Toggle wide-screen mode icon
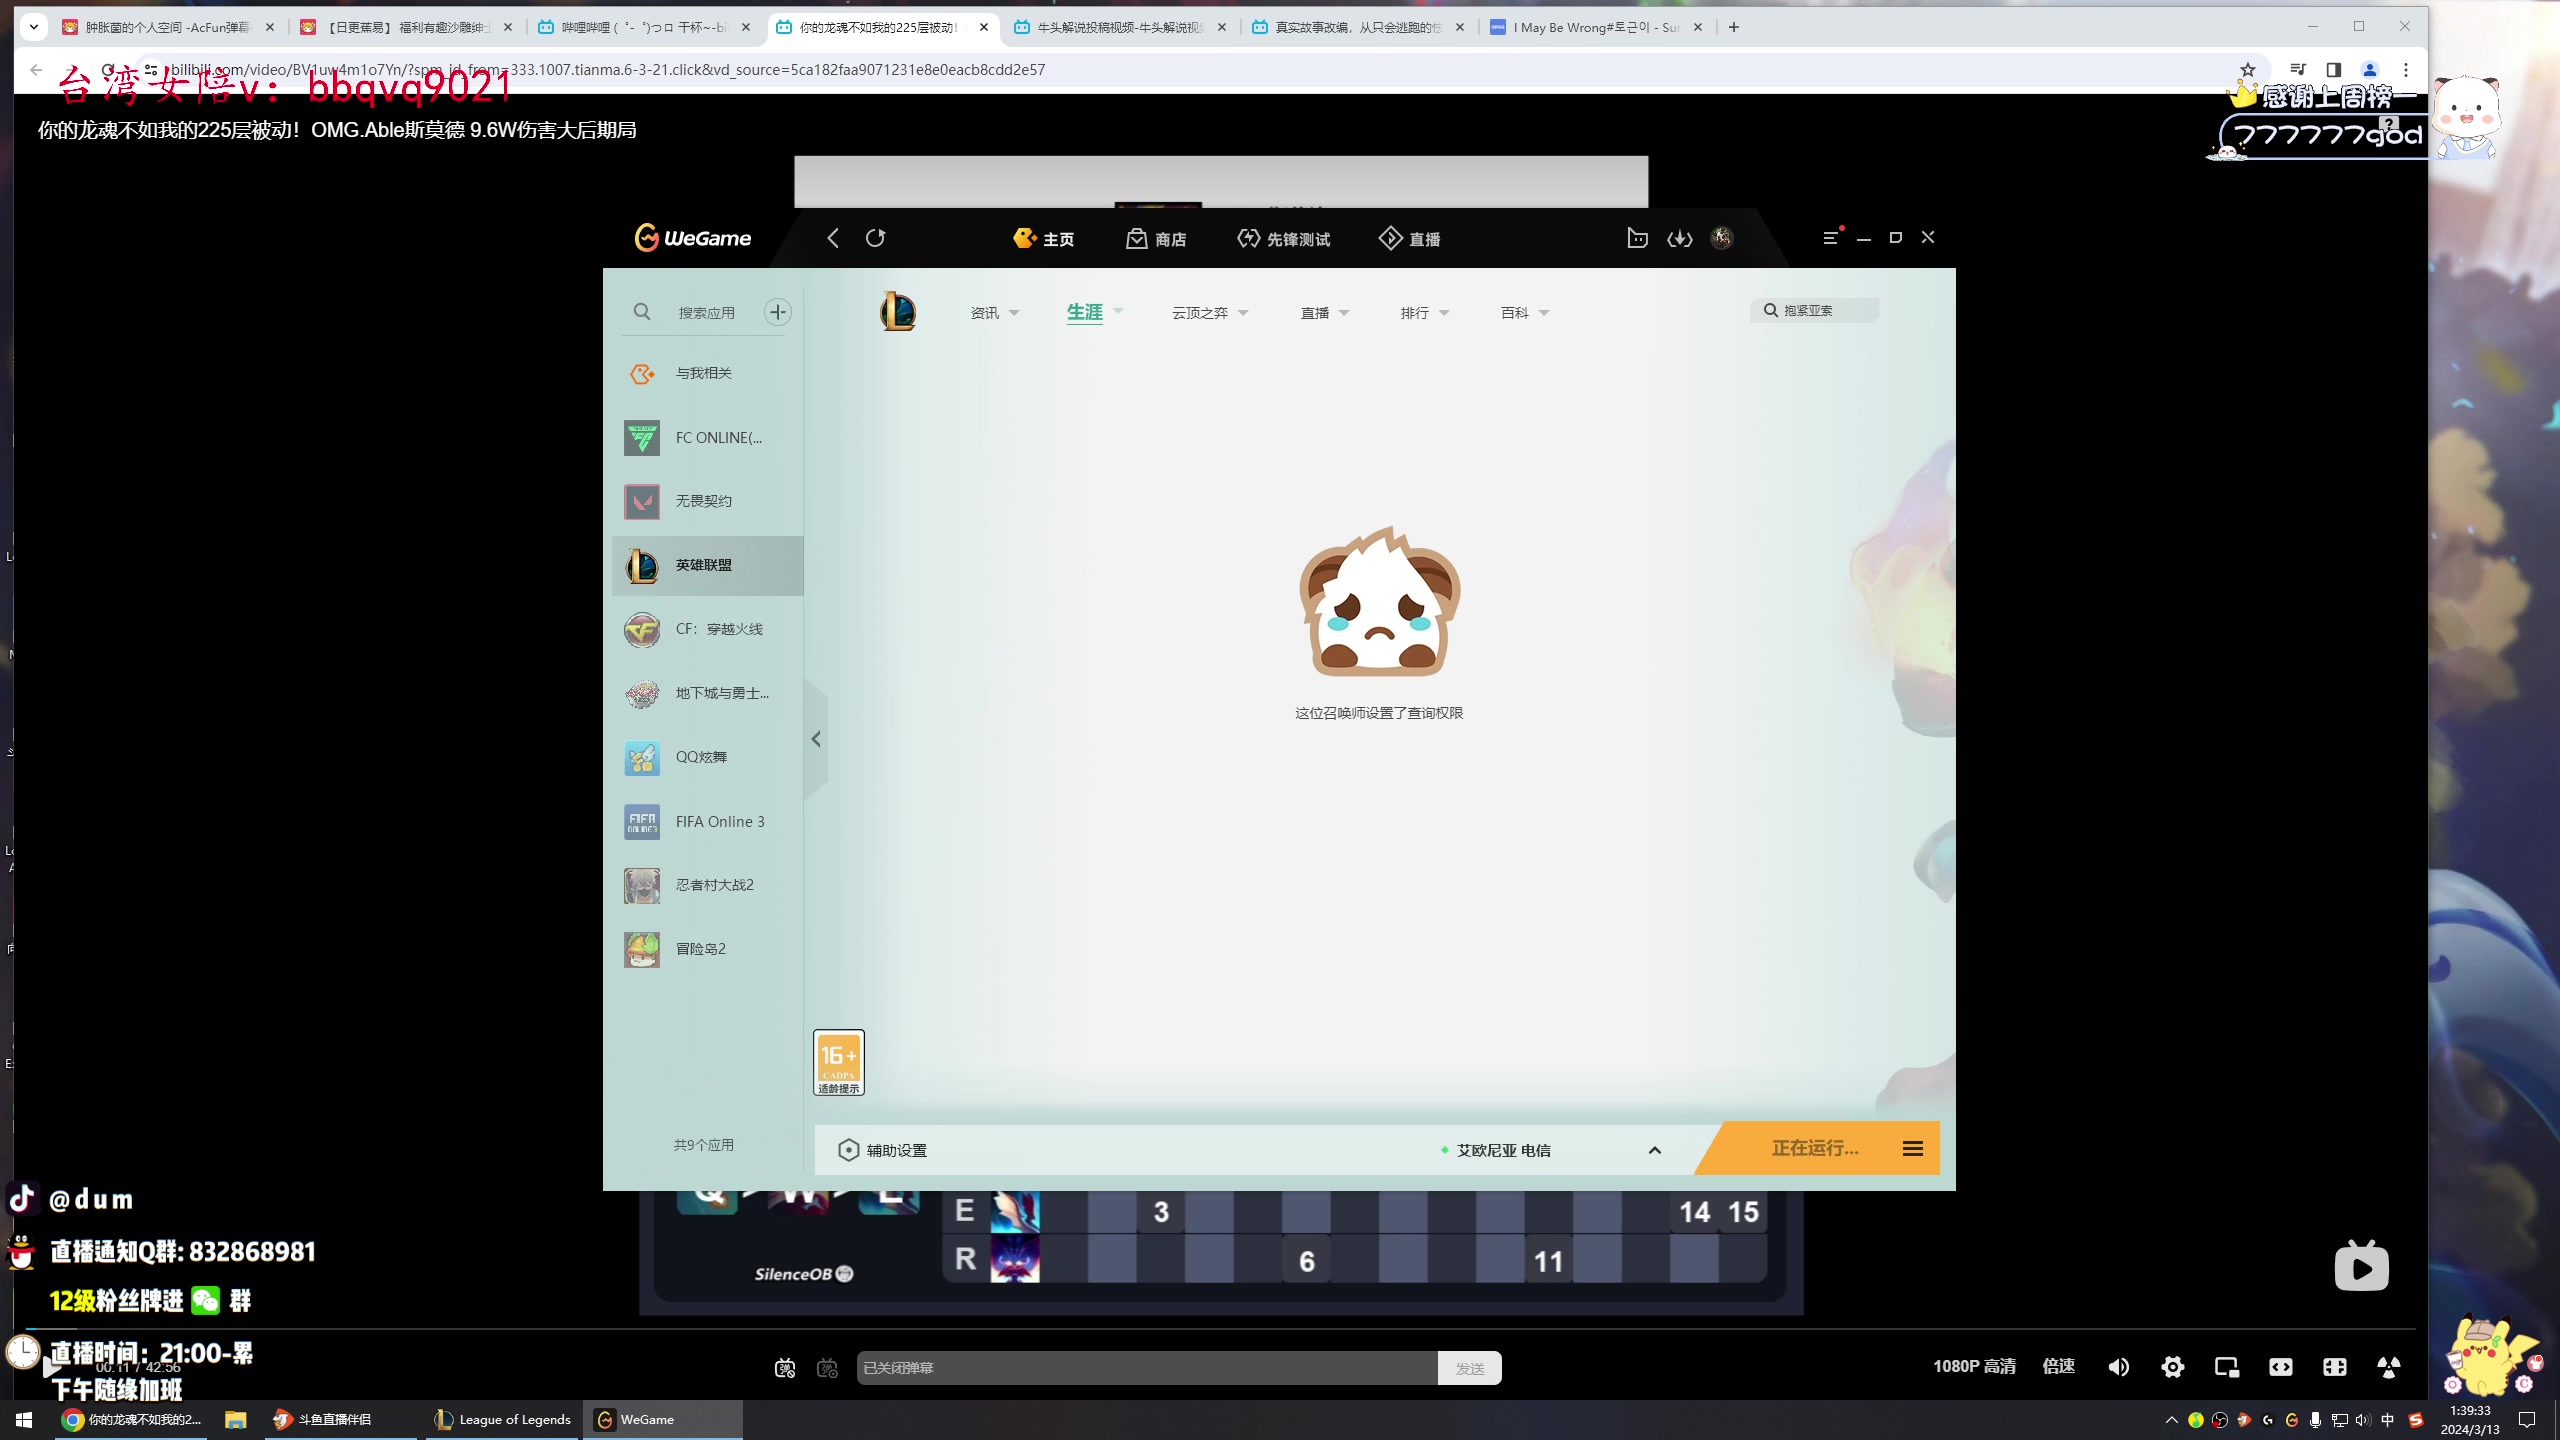This screenshot has height=1440, width=2560. [2281, 1367]
